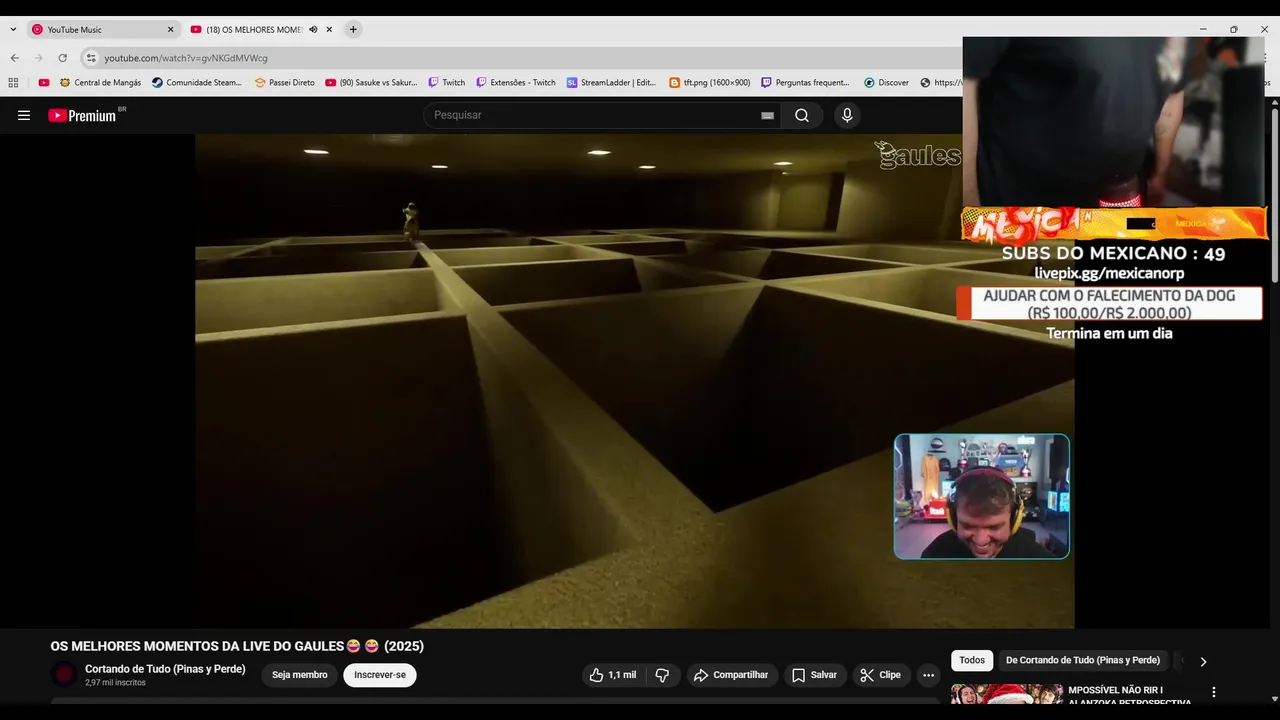Open the tft.png (1600×900) bookmark
The image size is (1280, 720).
point(709,83)
